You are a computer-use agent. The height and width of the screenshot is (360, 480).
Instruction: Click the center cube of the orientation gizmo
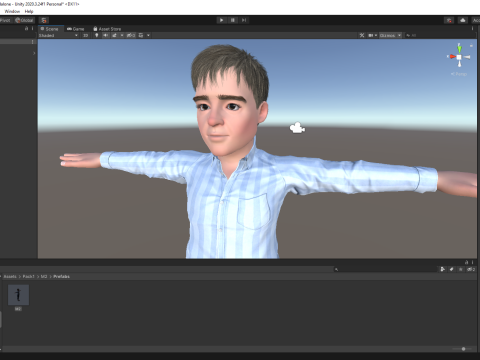point(459,57)
